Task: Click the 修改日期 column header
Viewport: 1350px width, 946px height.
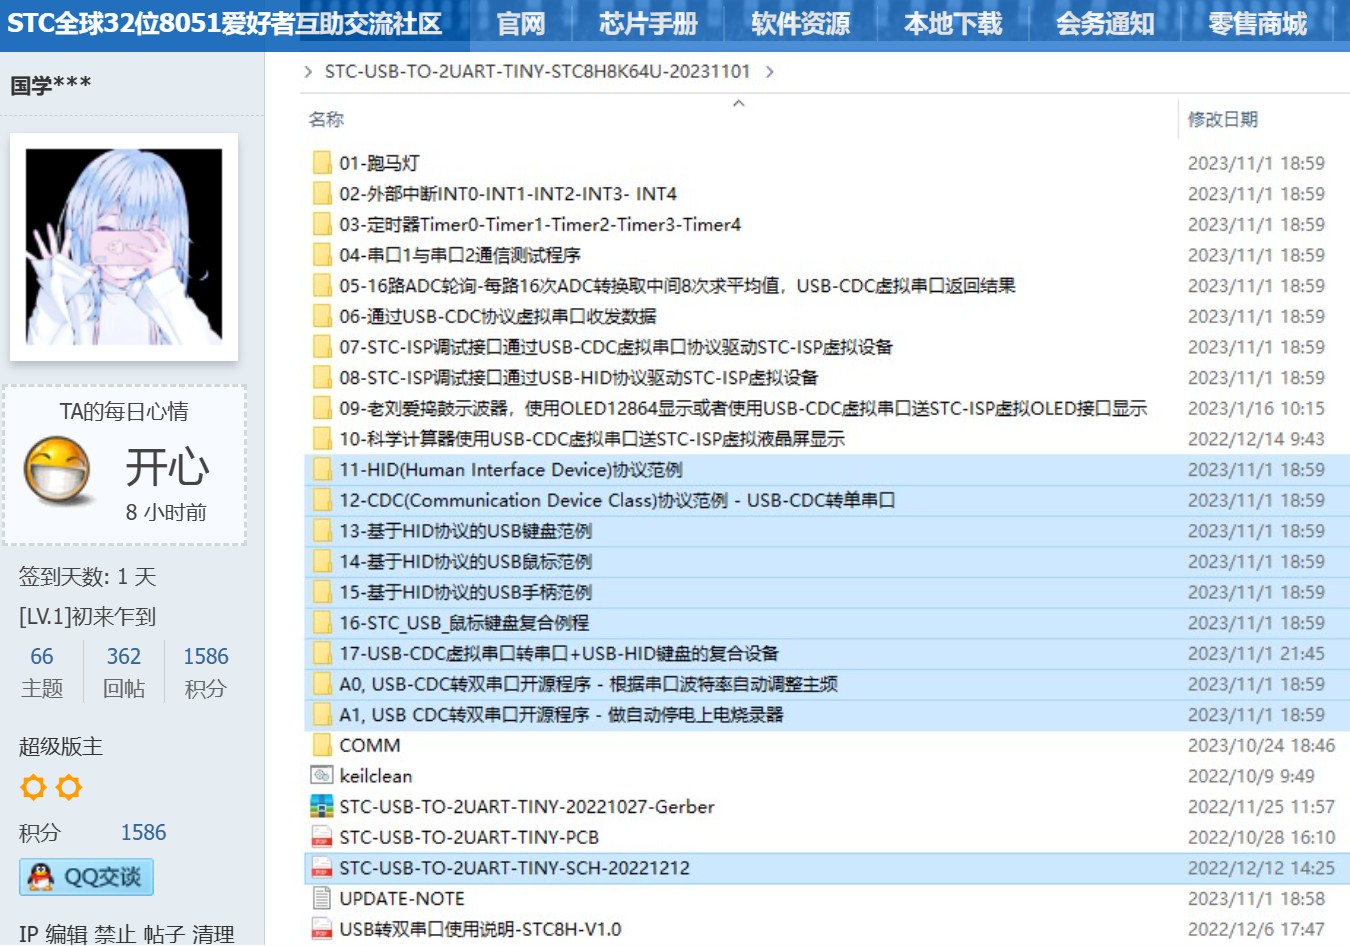Action: pyautogui.click(x=1222, y=120)
